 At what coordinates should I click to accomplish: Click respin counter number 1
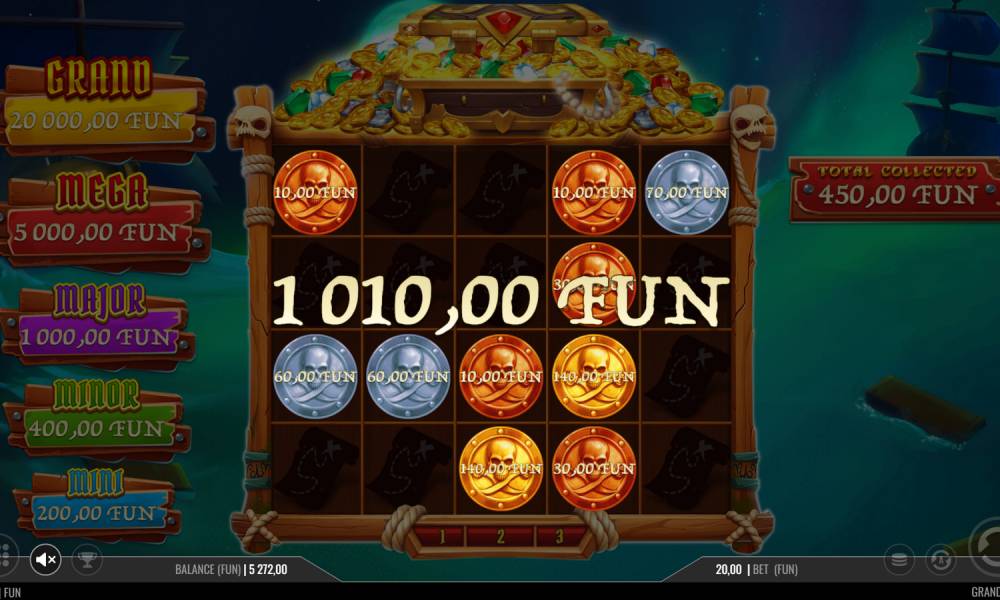coord(441,536)
